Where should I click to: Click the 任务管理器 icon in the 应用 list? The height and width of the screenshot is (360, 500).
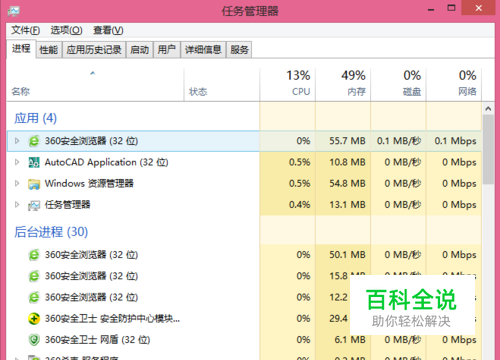pyautogui.click(x=34, y=205)
